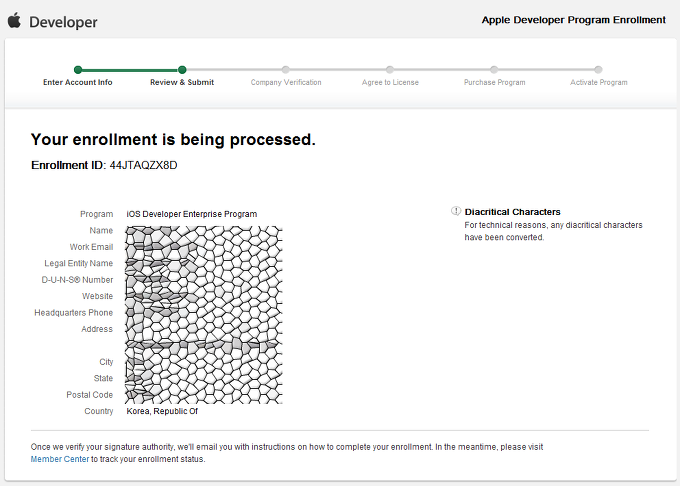
Task: Click the Name field label
Action: click(x=101, y=231)
